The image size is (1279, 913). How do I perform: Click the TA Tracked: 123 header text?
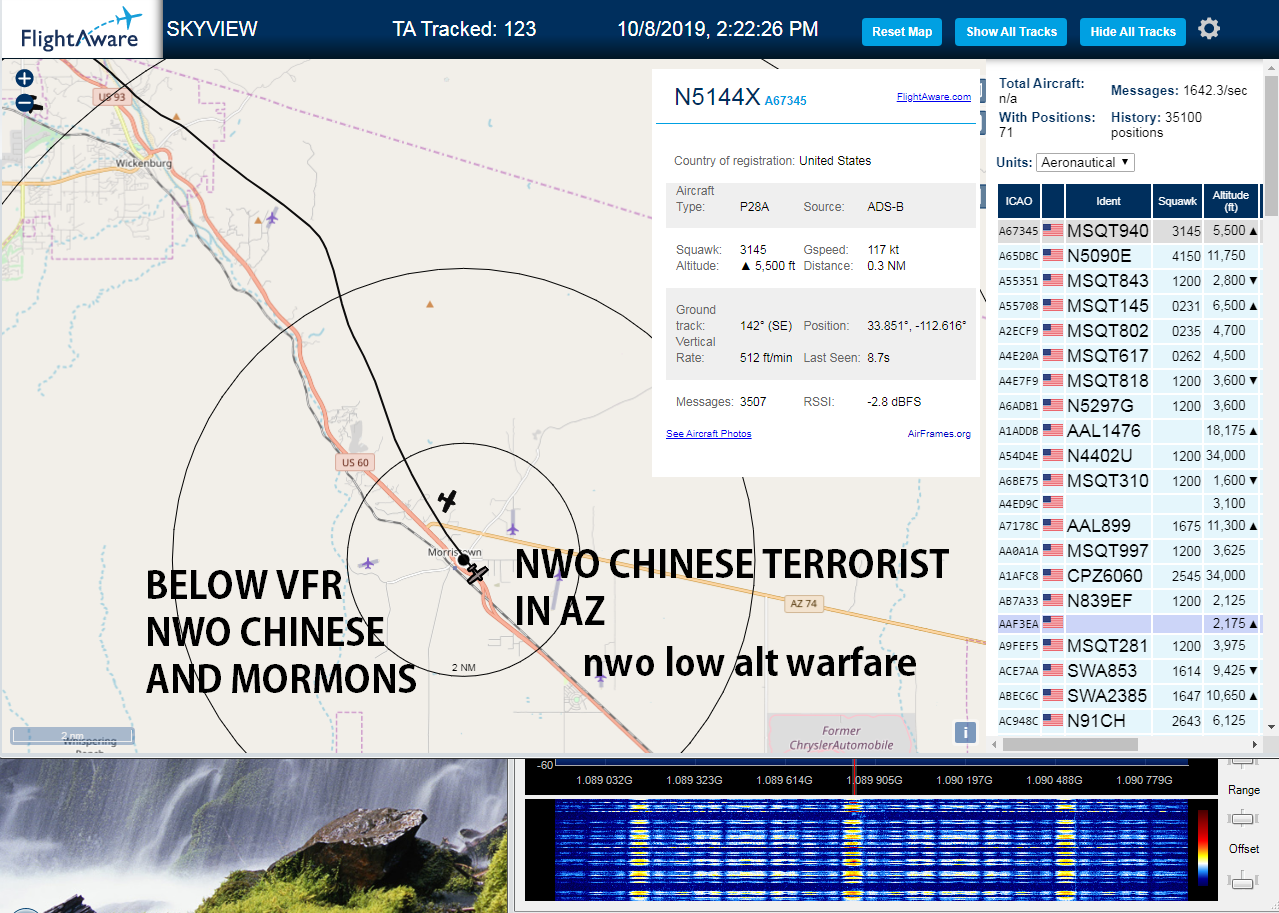click(x=464, y=29)
